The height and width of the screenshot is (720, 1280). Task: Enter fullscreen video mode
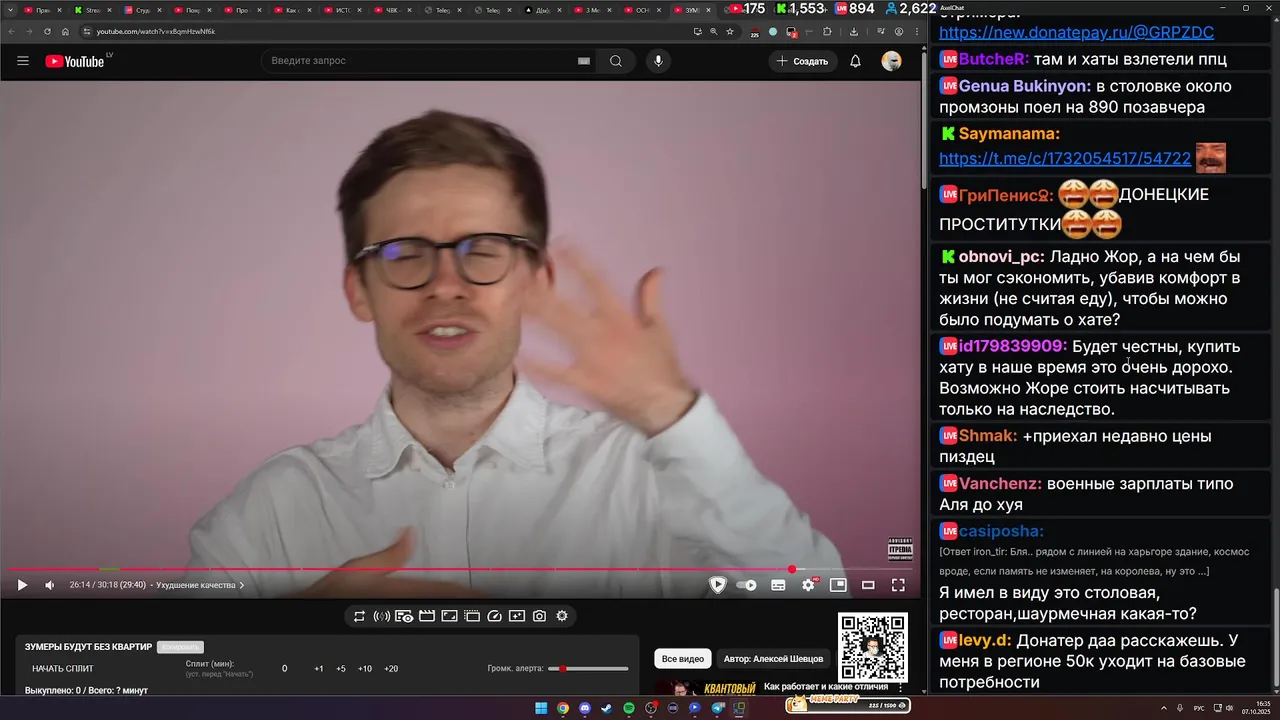898,585
